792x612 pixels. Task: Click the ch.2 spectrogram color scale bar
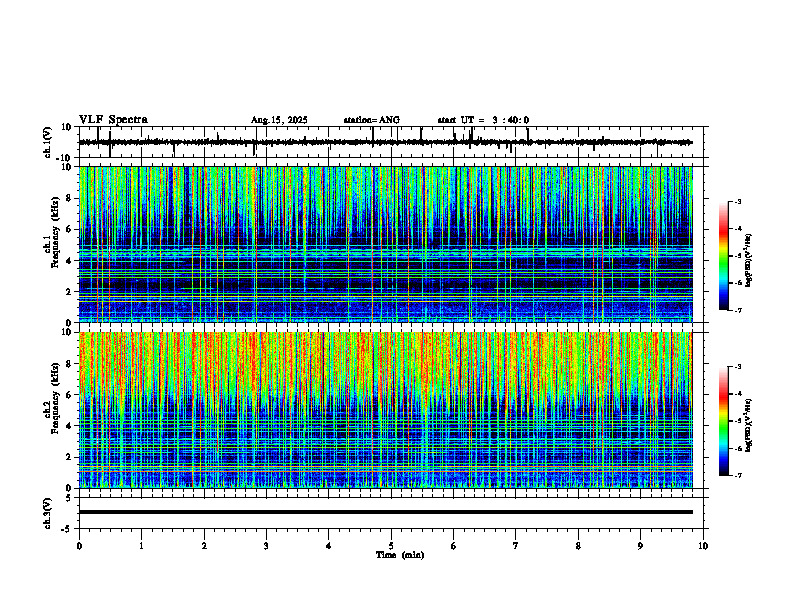tap(723, 421)
